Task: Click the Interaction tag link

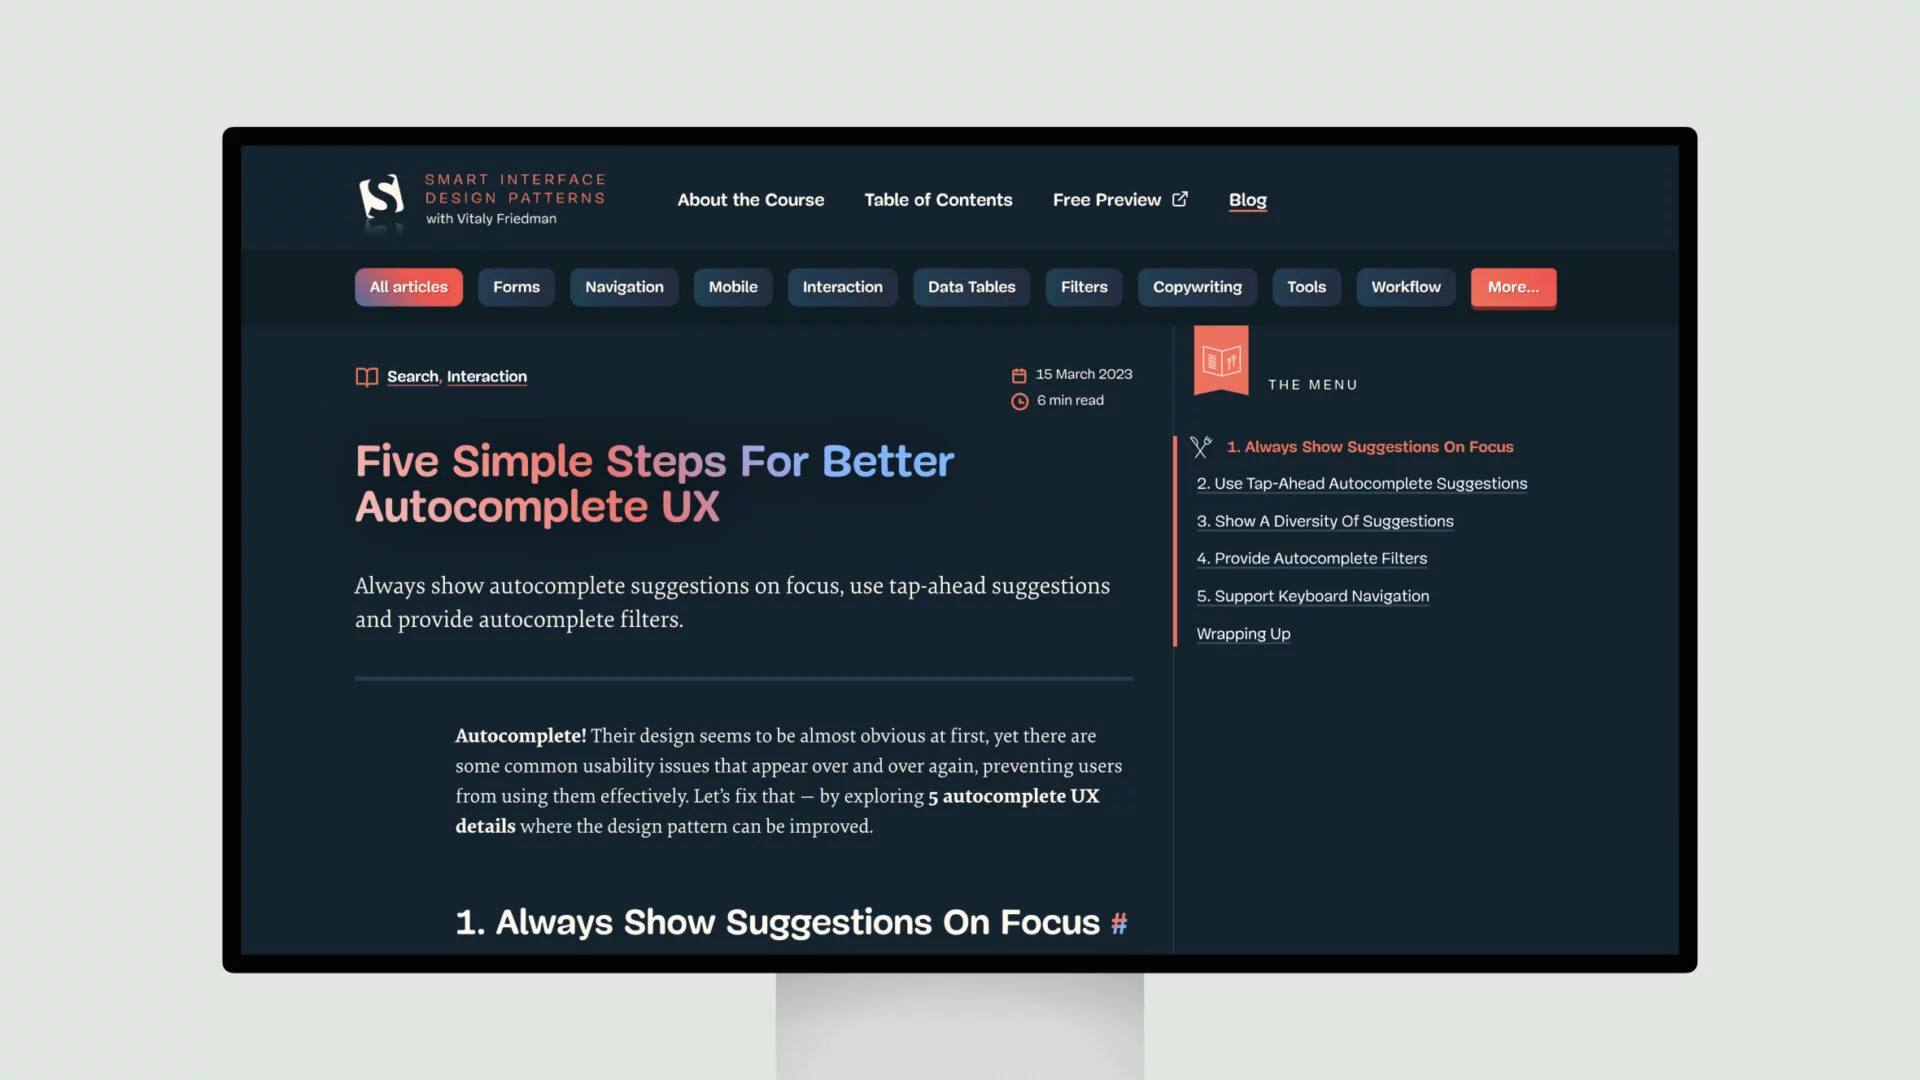Action: click(x=487, y=376)
